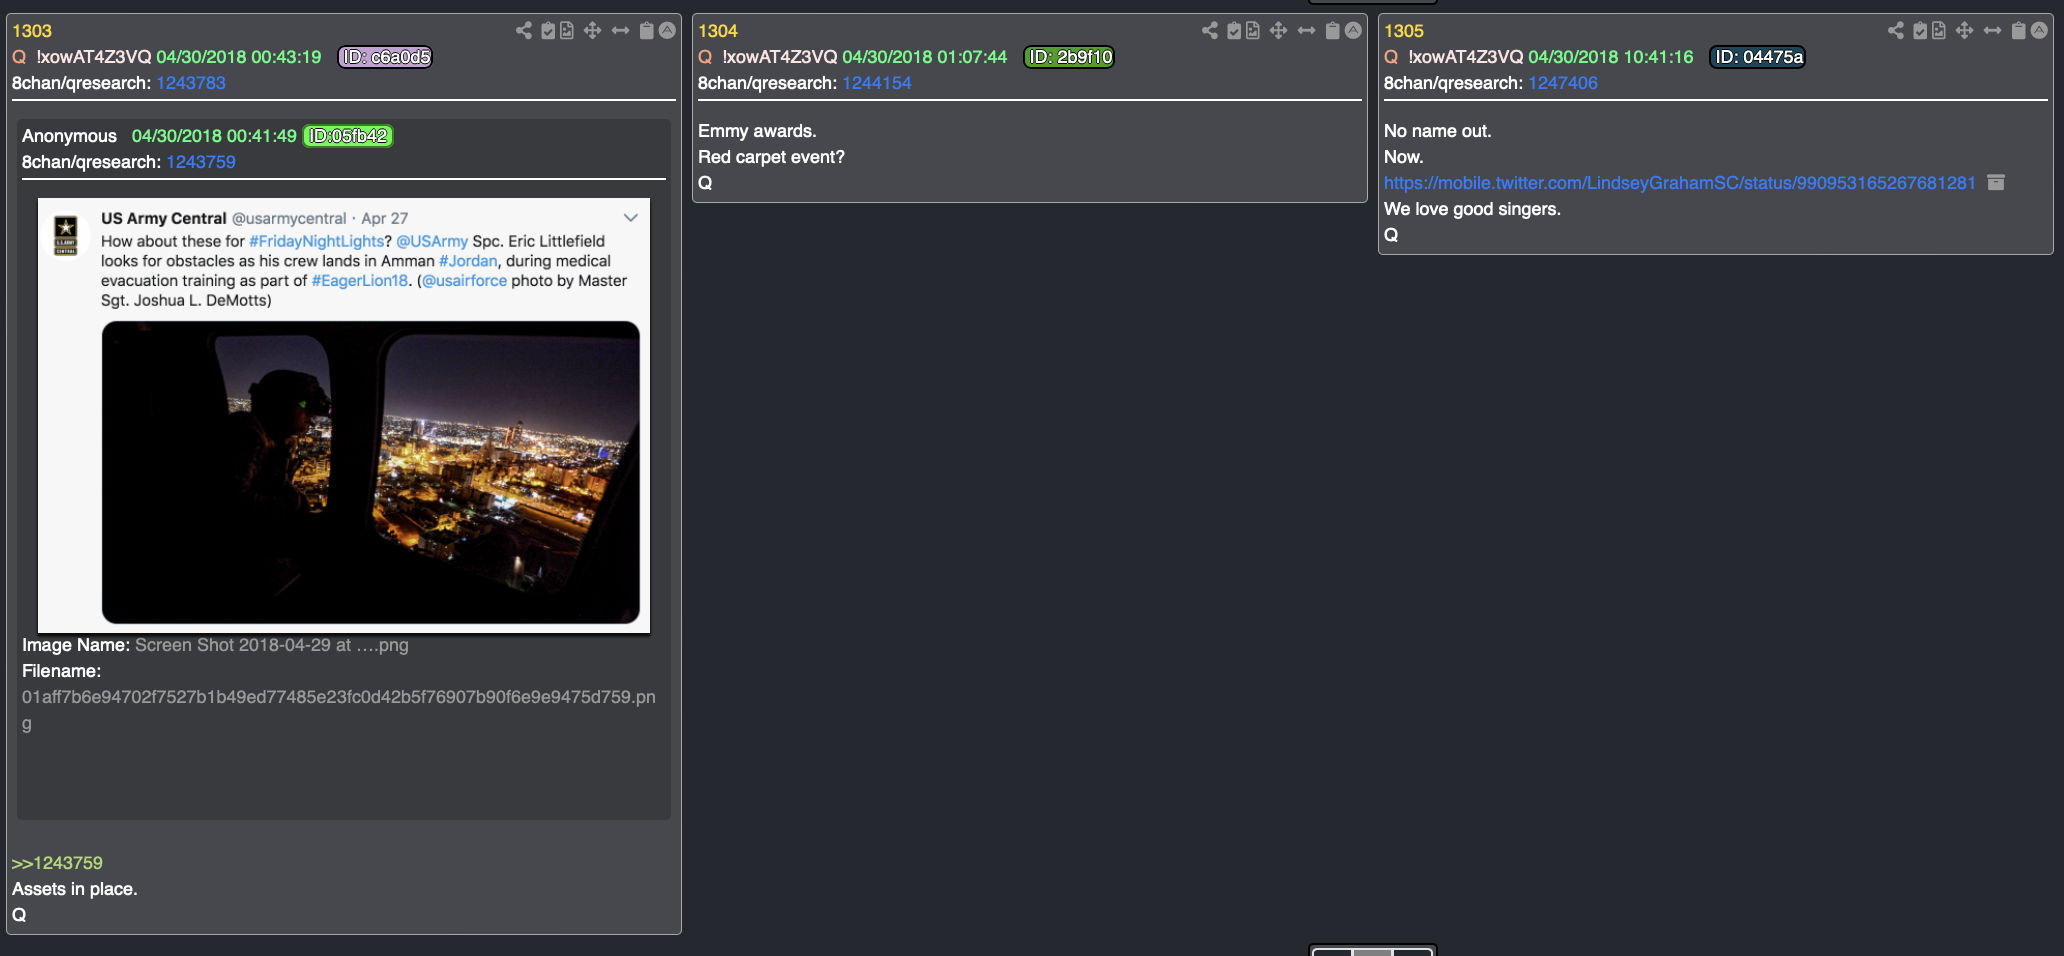Click the four-way move icon on post 1305
The height and width of the screenshot is (956, 2064).
pos(1965,31)
